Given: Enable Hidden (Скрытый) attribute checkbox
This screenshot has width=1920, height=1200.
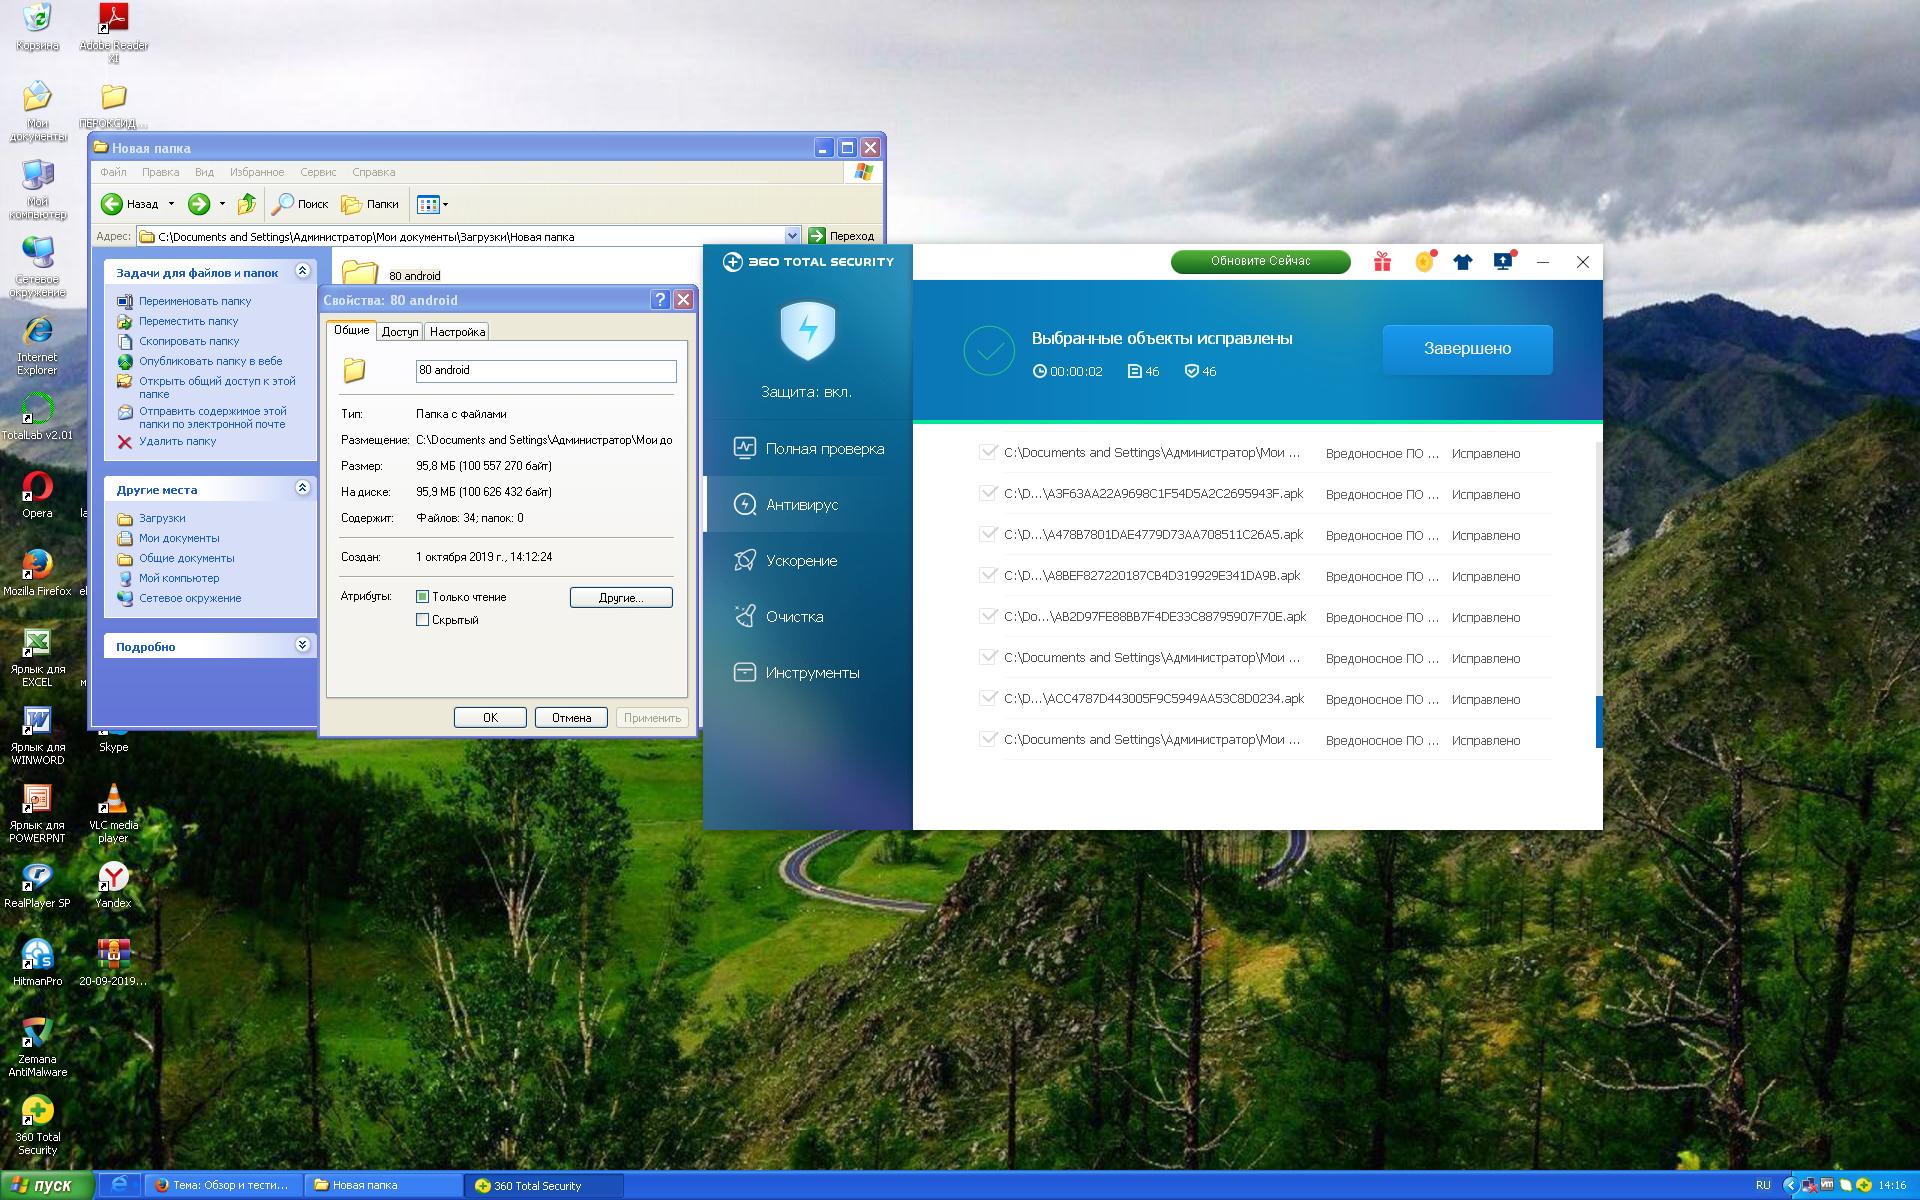Looking at the screenshot, I should 422,620.
